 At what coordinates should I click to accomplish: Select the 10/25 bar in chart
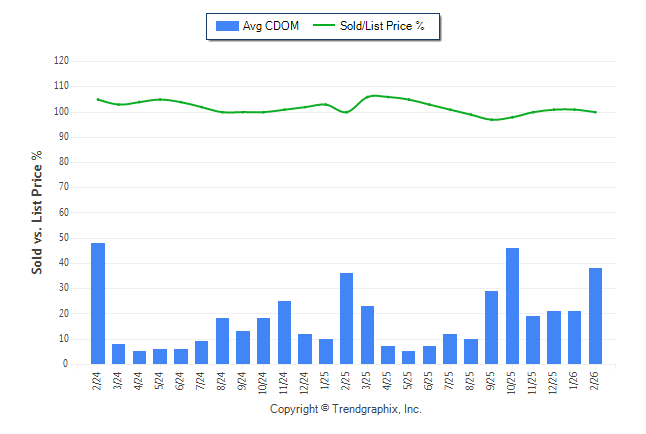pos(512,306)
